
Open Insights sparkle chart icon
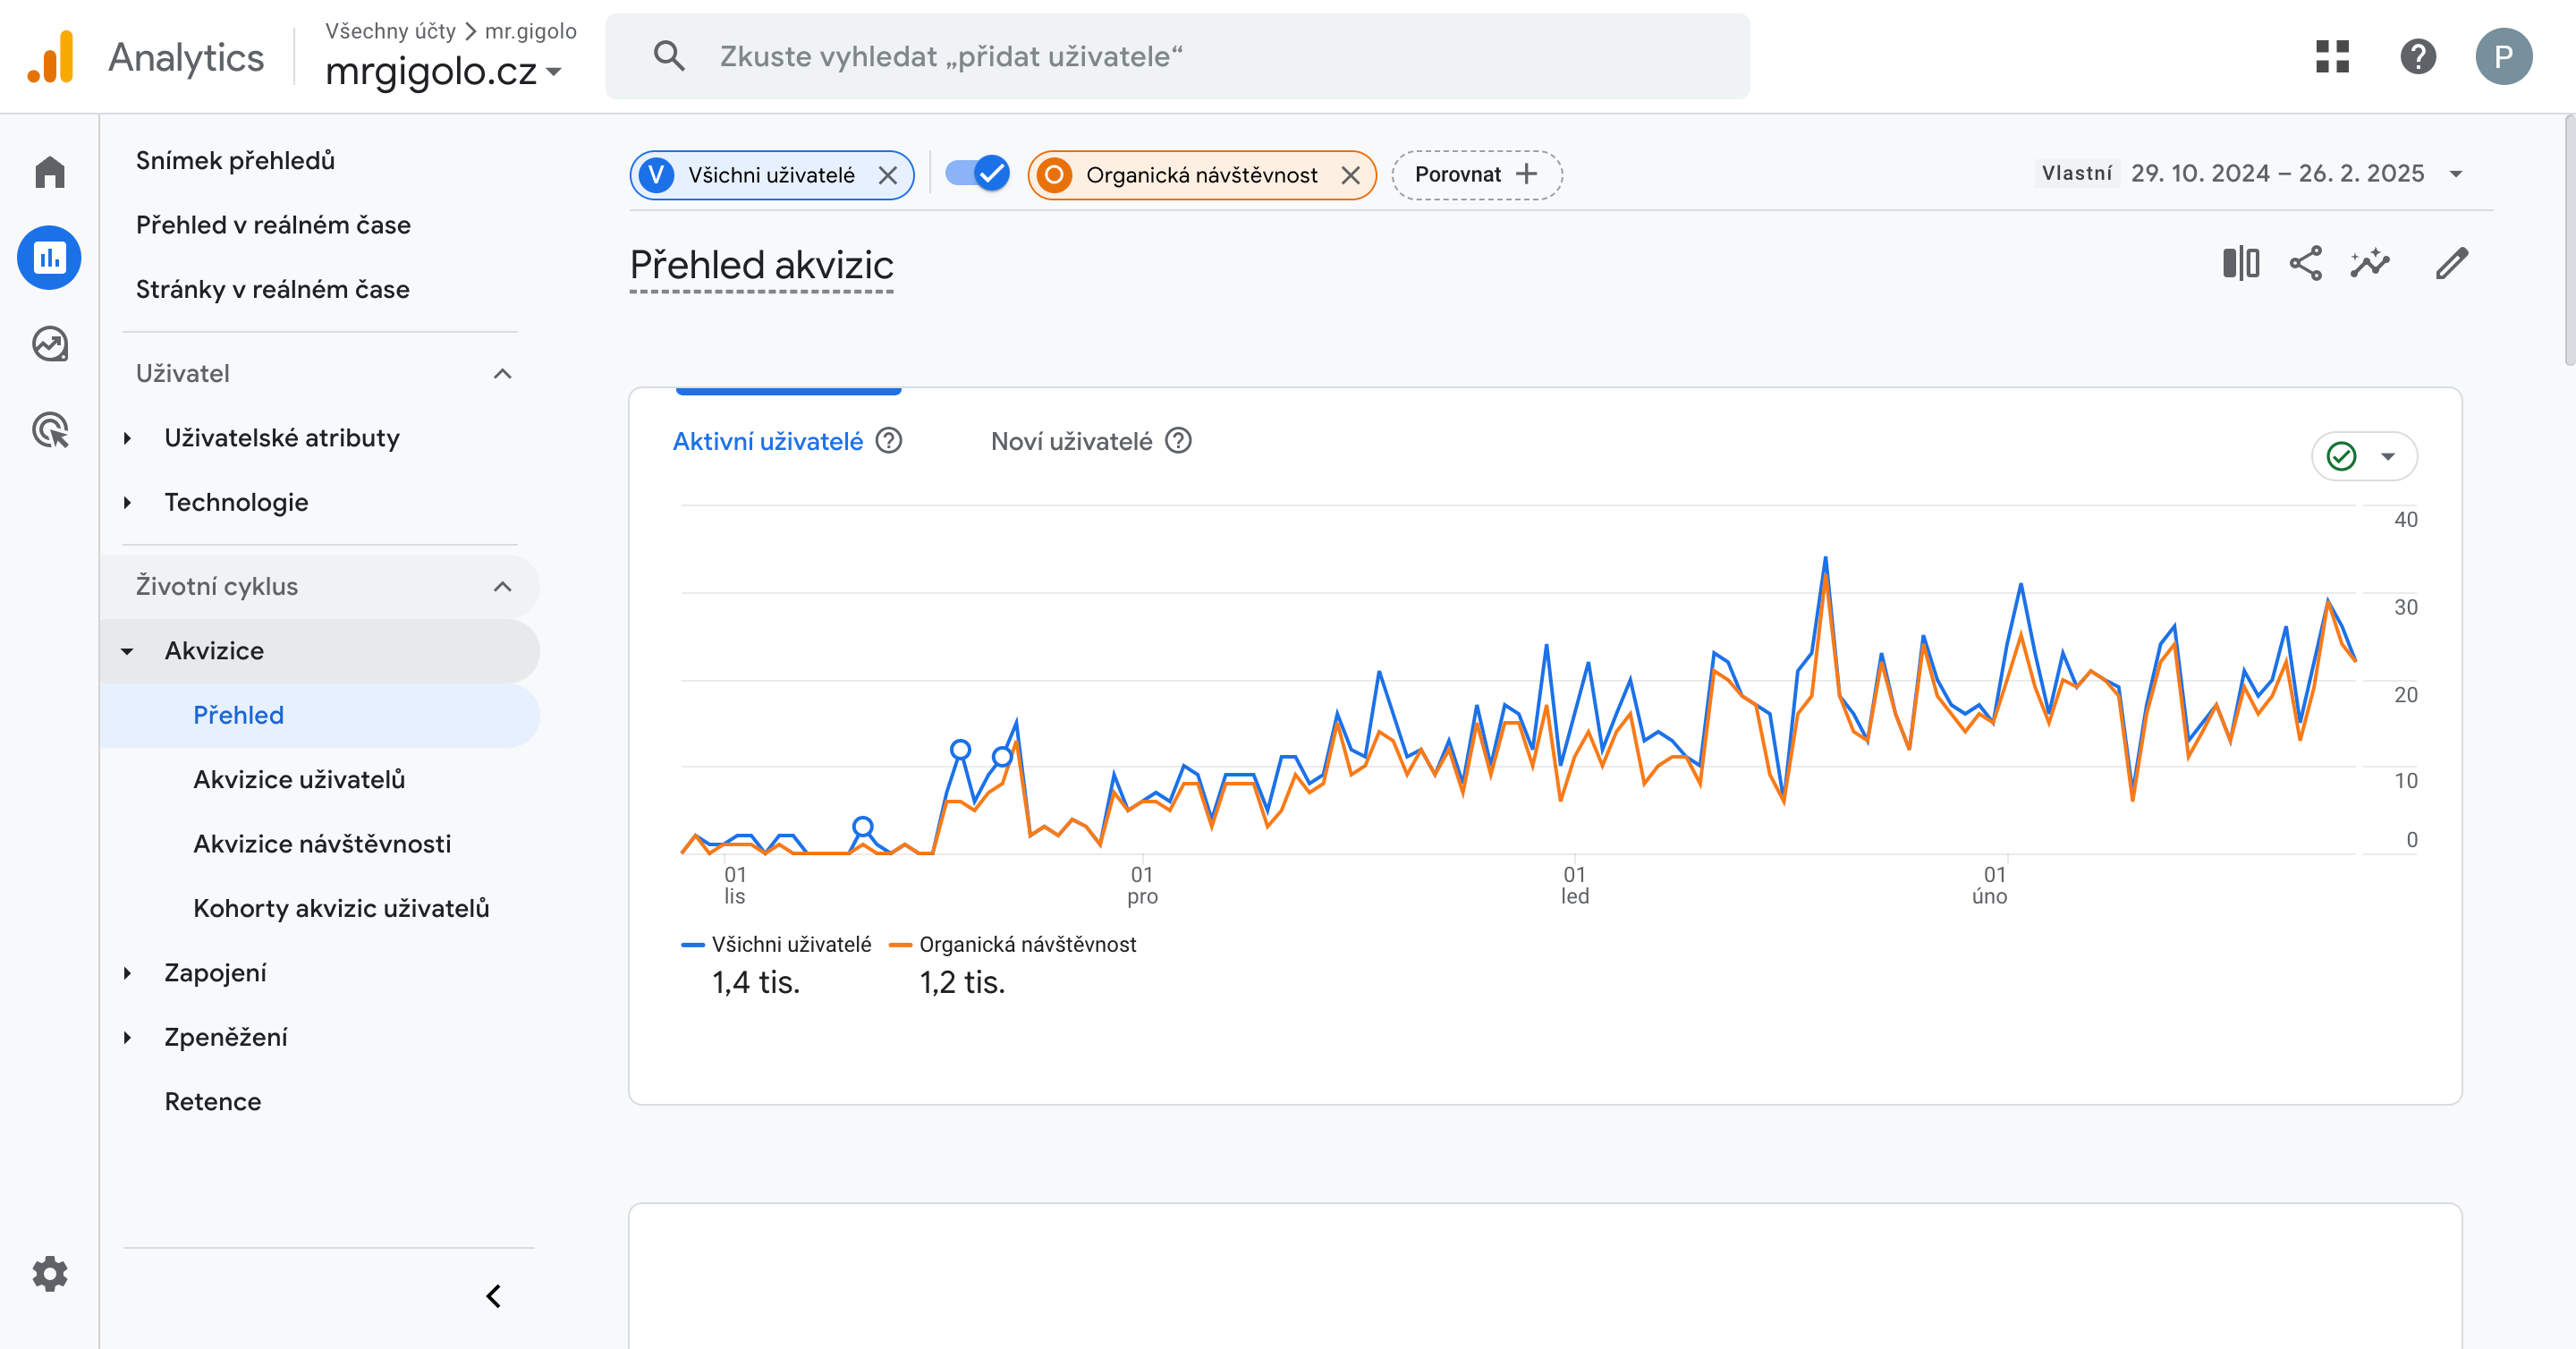[2370, 264]
